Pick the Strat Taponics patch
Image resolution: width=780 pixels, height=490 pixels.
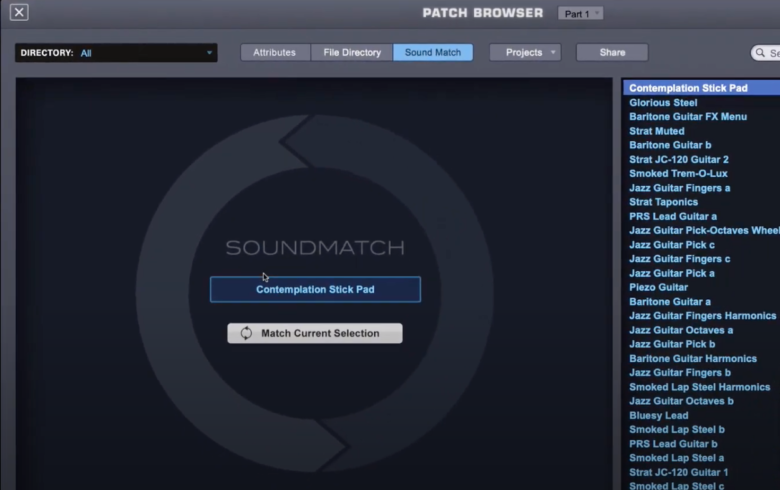[663, 202]
